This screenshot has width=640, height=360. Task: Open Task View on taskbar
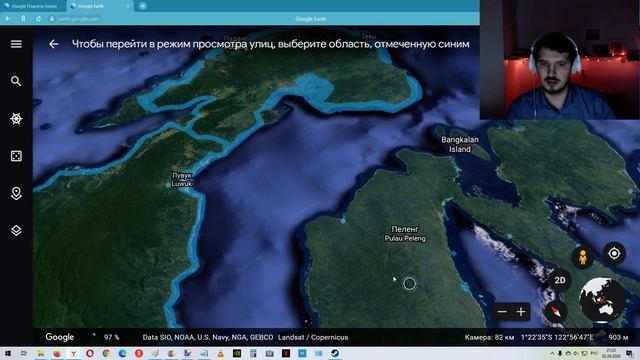click(24, 353)
